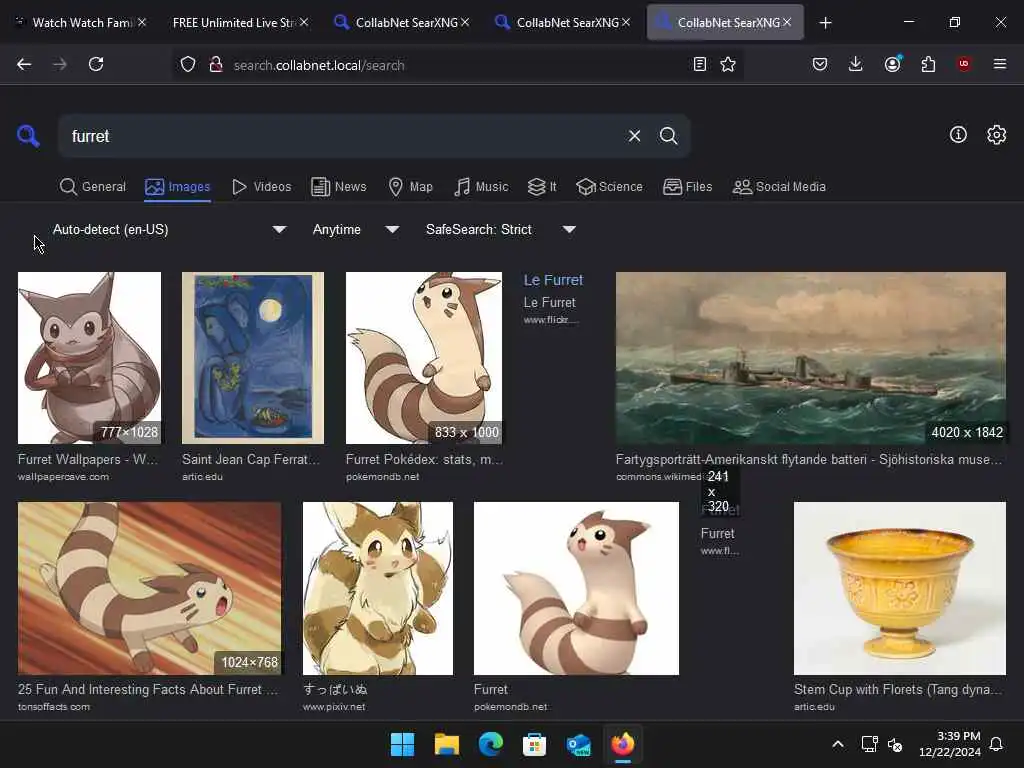Screen dimensions: 1024x768
Task: Switch to Map category
Action: 411,187
